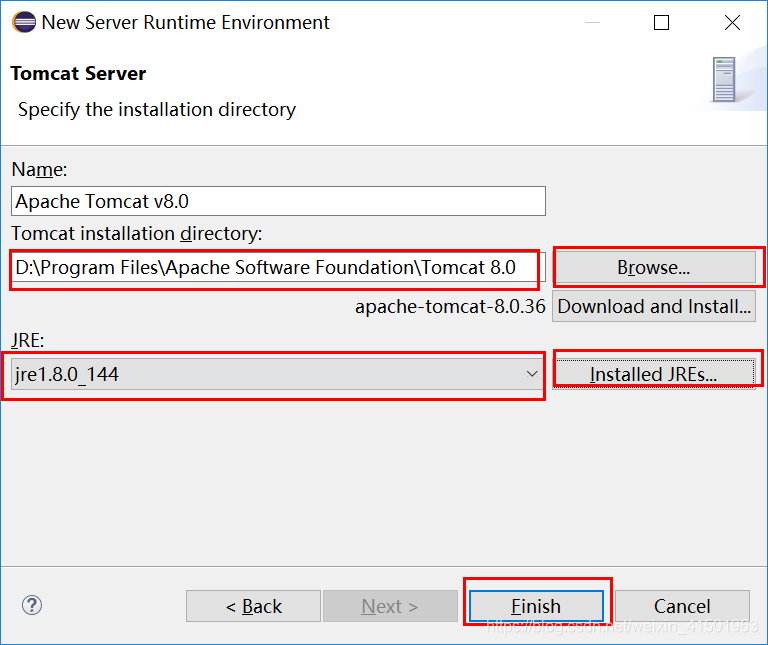Click the apache-tomcat-8.0.36 version label
Screen dimensions: 768x645
tap(450, 307)
